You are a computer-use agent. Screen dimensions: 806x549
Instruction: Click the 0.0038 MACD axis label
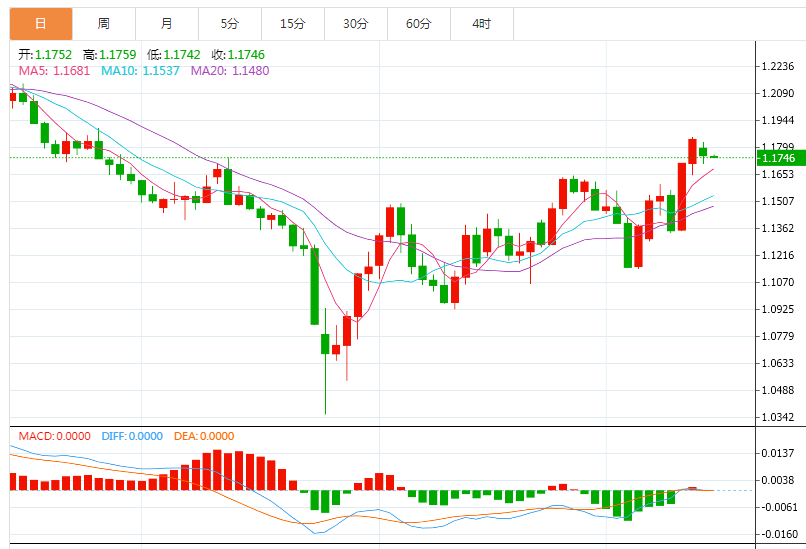point(778,480)
